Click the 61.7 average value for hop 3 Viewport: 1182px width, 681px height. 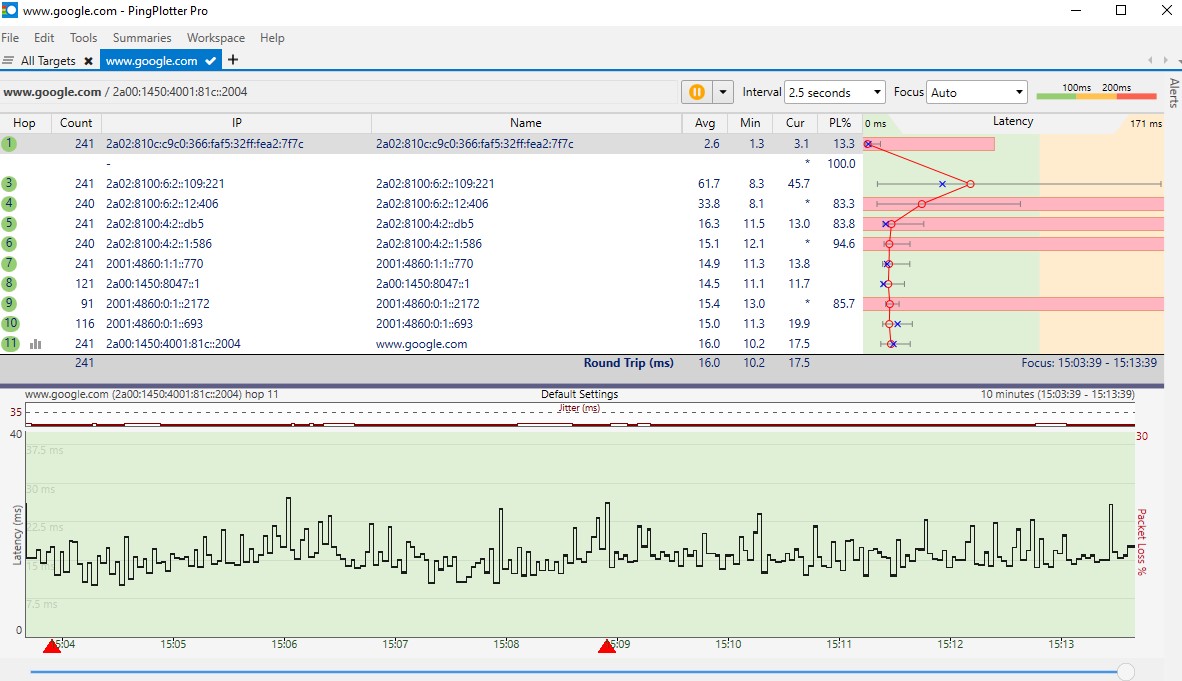click(709, 183)
